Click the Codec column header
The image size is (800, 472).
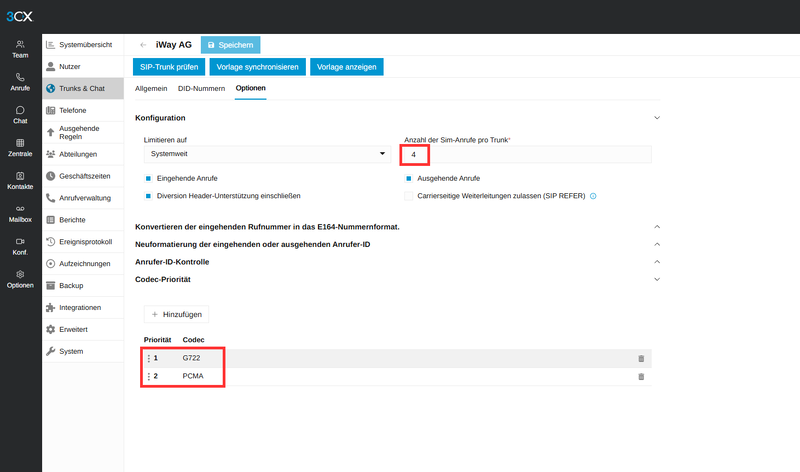[193, 340]
